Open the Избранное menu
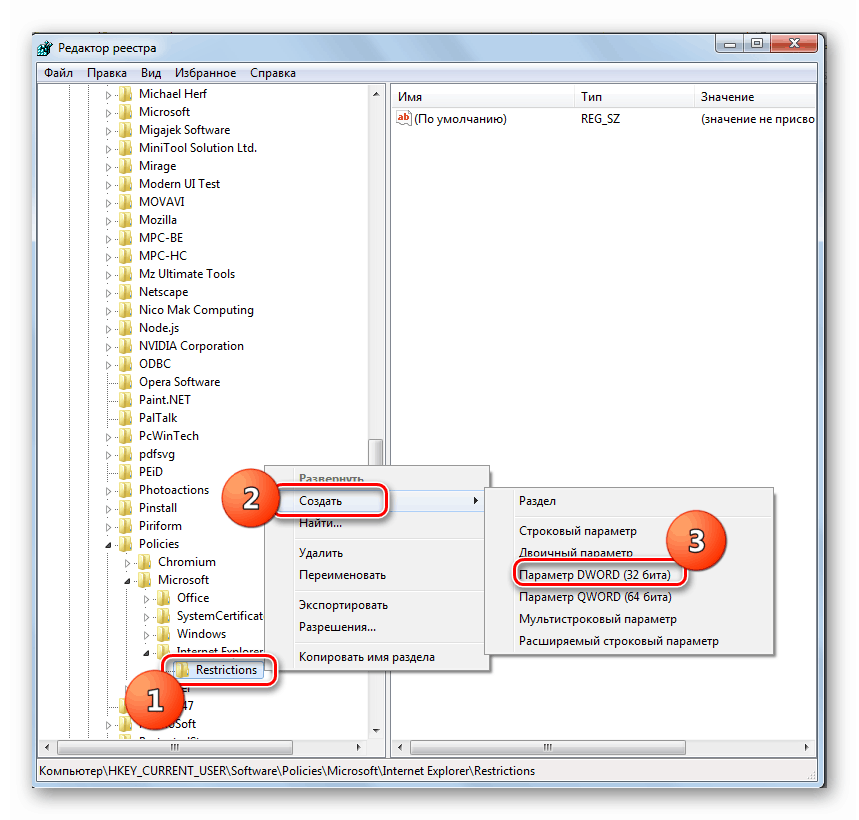859x820 pixels. [x=205, y=73]
